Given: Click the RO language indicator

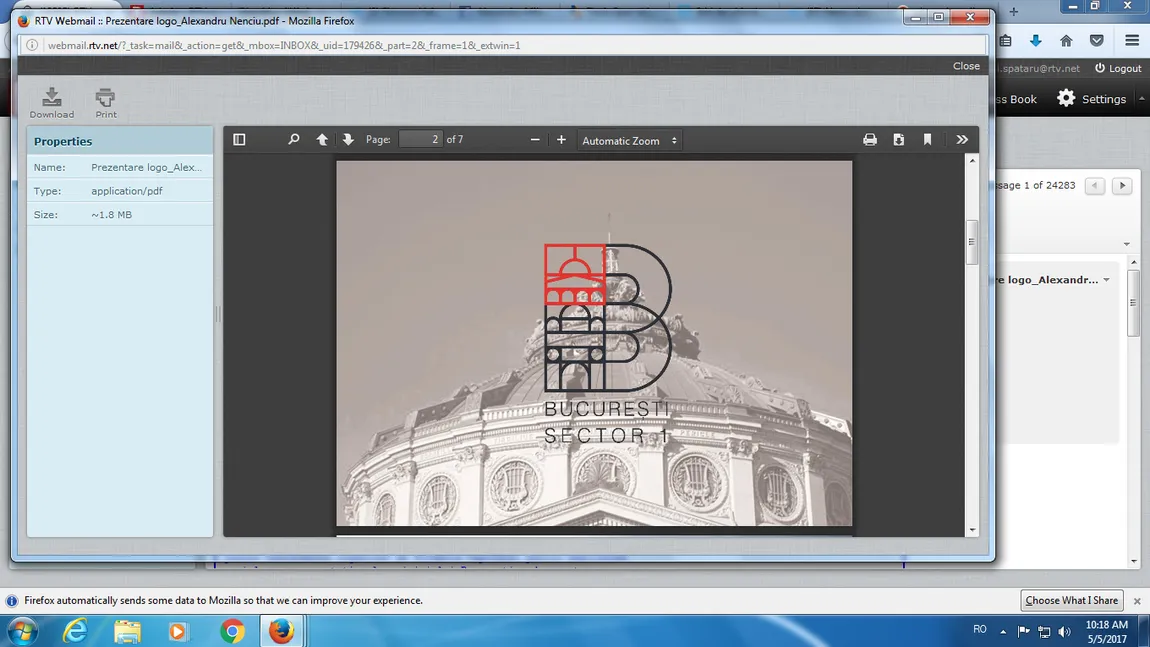Looking at the screenshot, I should click(x=980, y=629).
